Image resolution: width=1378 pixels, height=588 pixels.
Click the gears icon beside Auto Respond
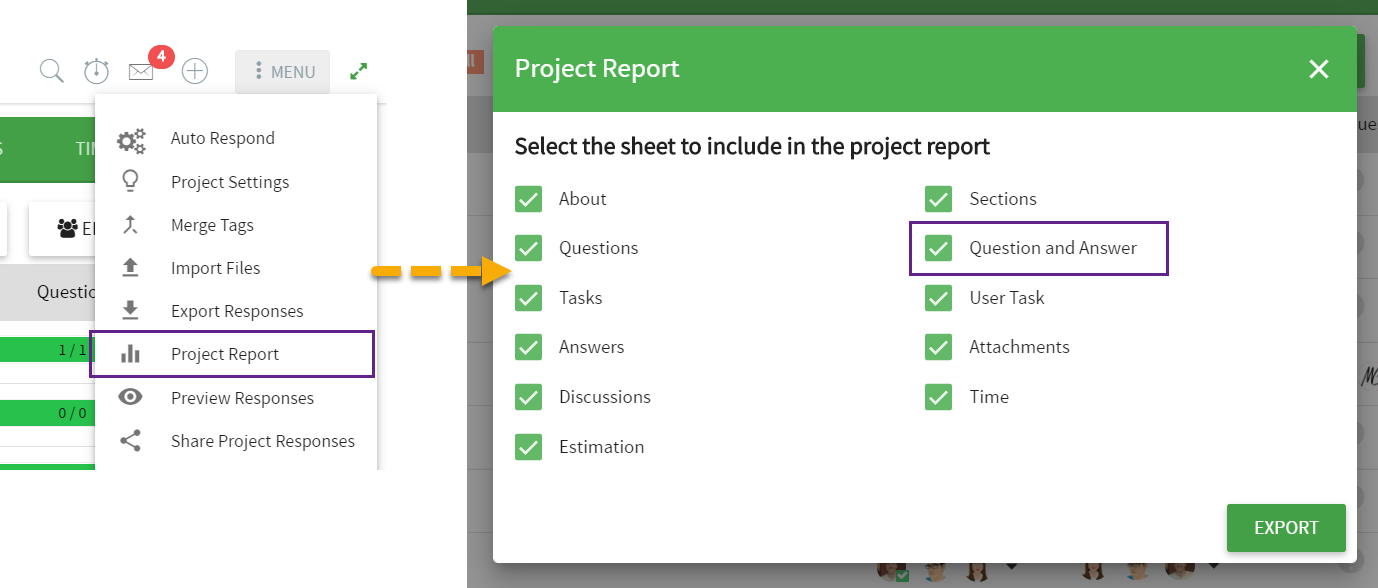131,139
